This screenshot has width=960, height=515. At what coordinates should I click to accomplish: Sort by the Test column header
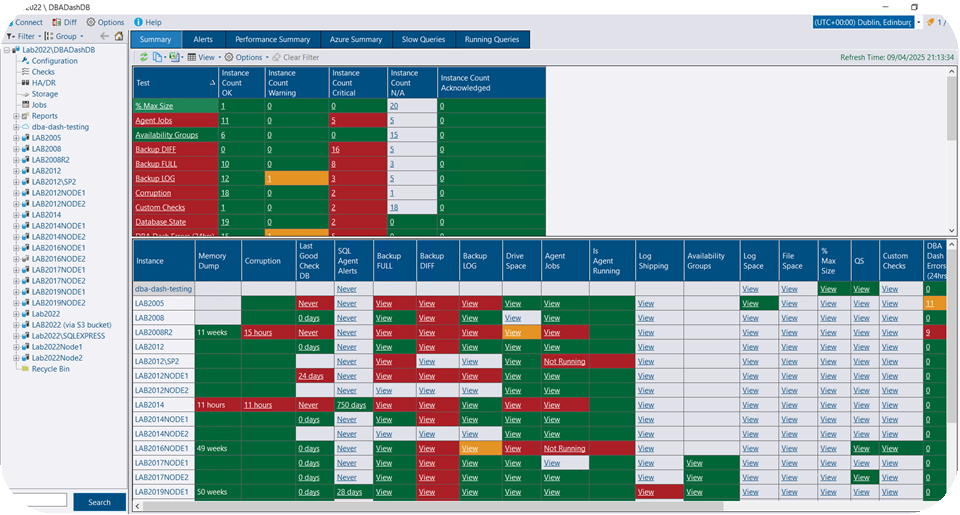pos(176,83)
